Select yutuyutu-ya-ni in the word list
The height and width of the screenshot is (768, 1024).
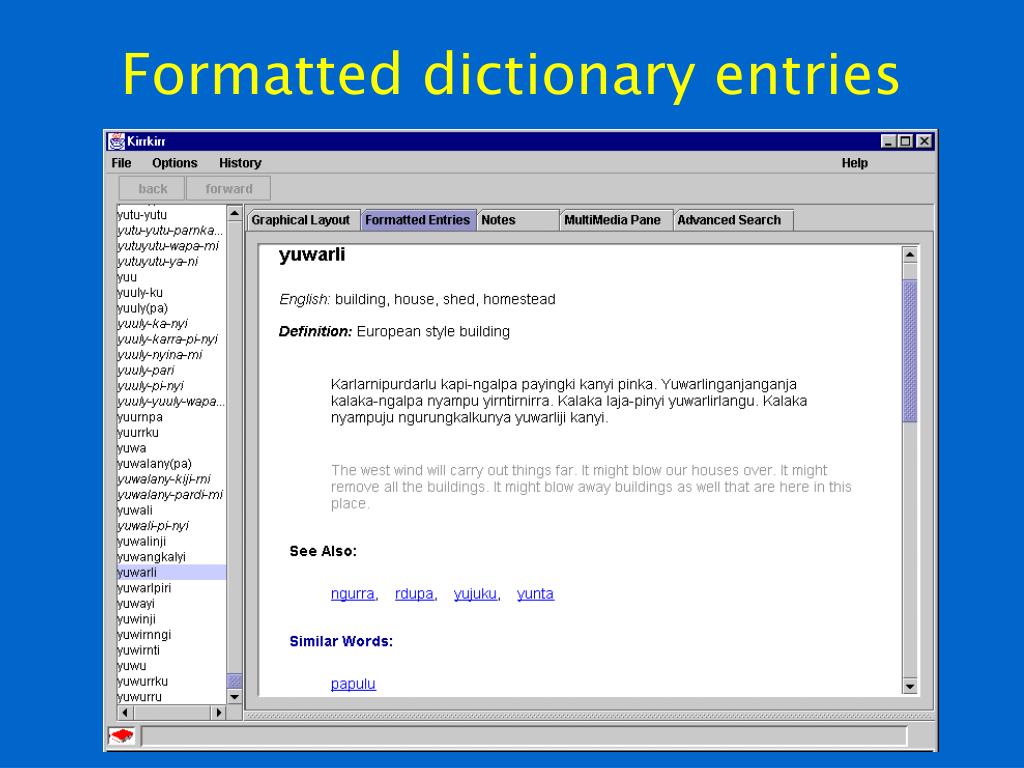(171, 261)
